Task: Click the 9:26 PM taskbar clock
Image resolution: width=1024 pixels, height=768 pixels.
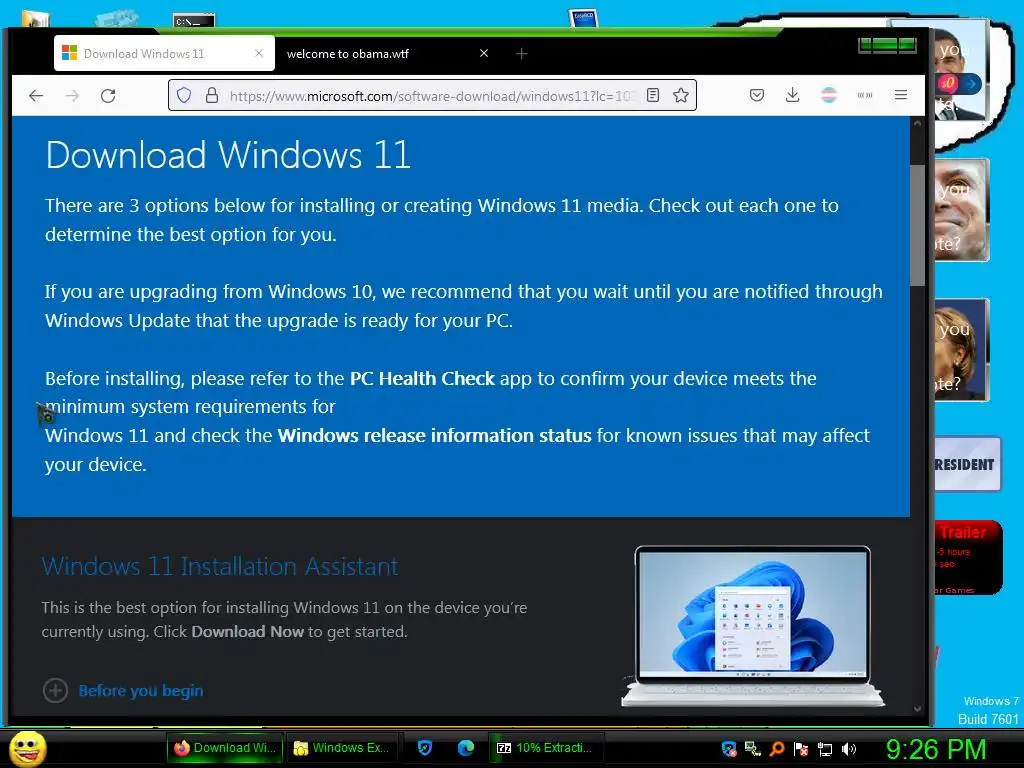Action: [x=936, y=749]
